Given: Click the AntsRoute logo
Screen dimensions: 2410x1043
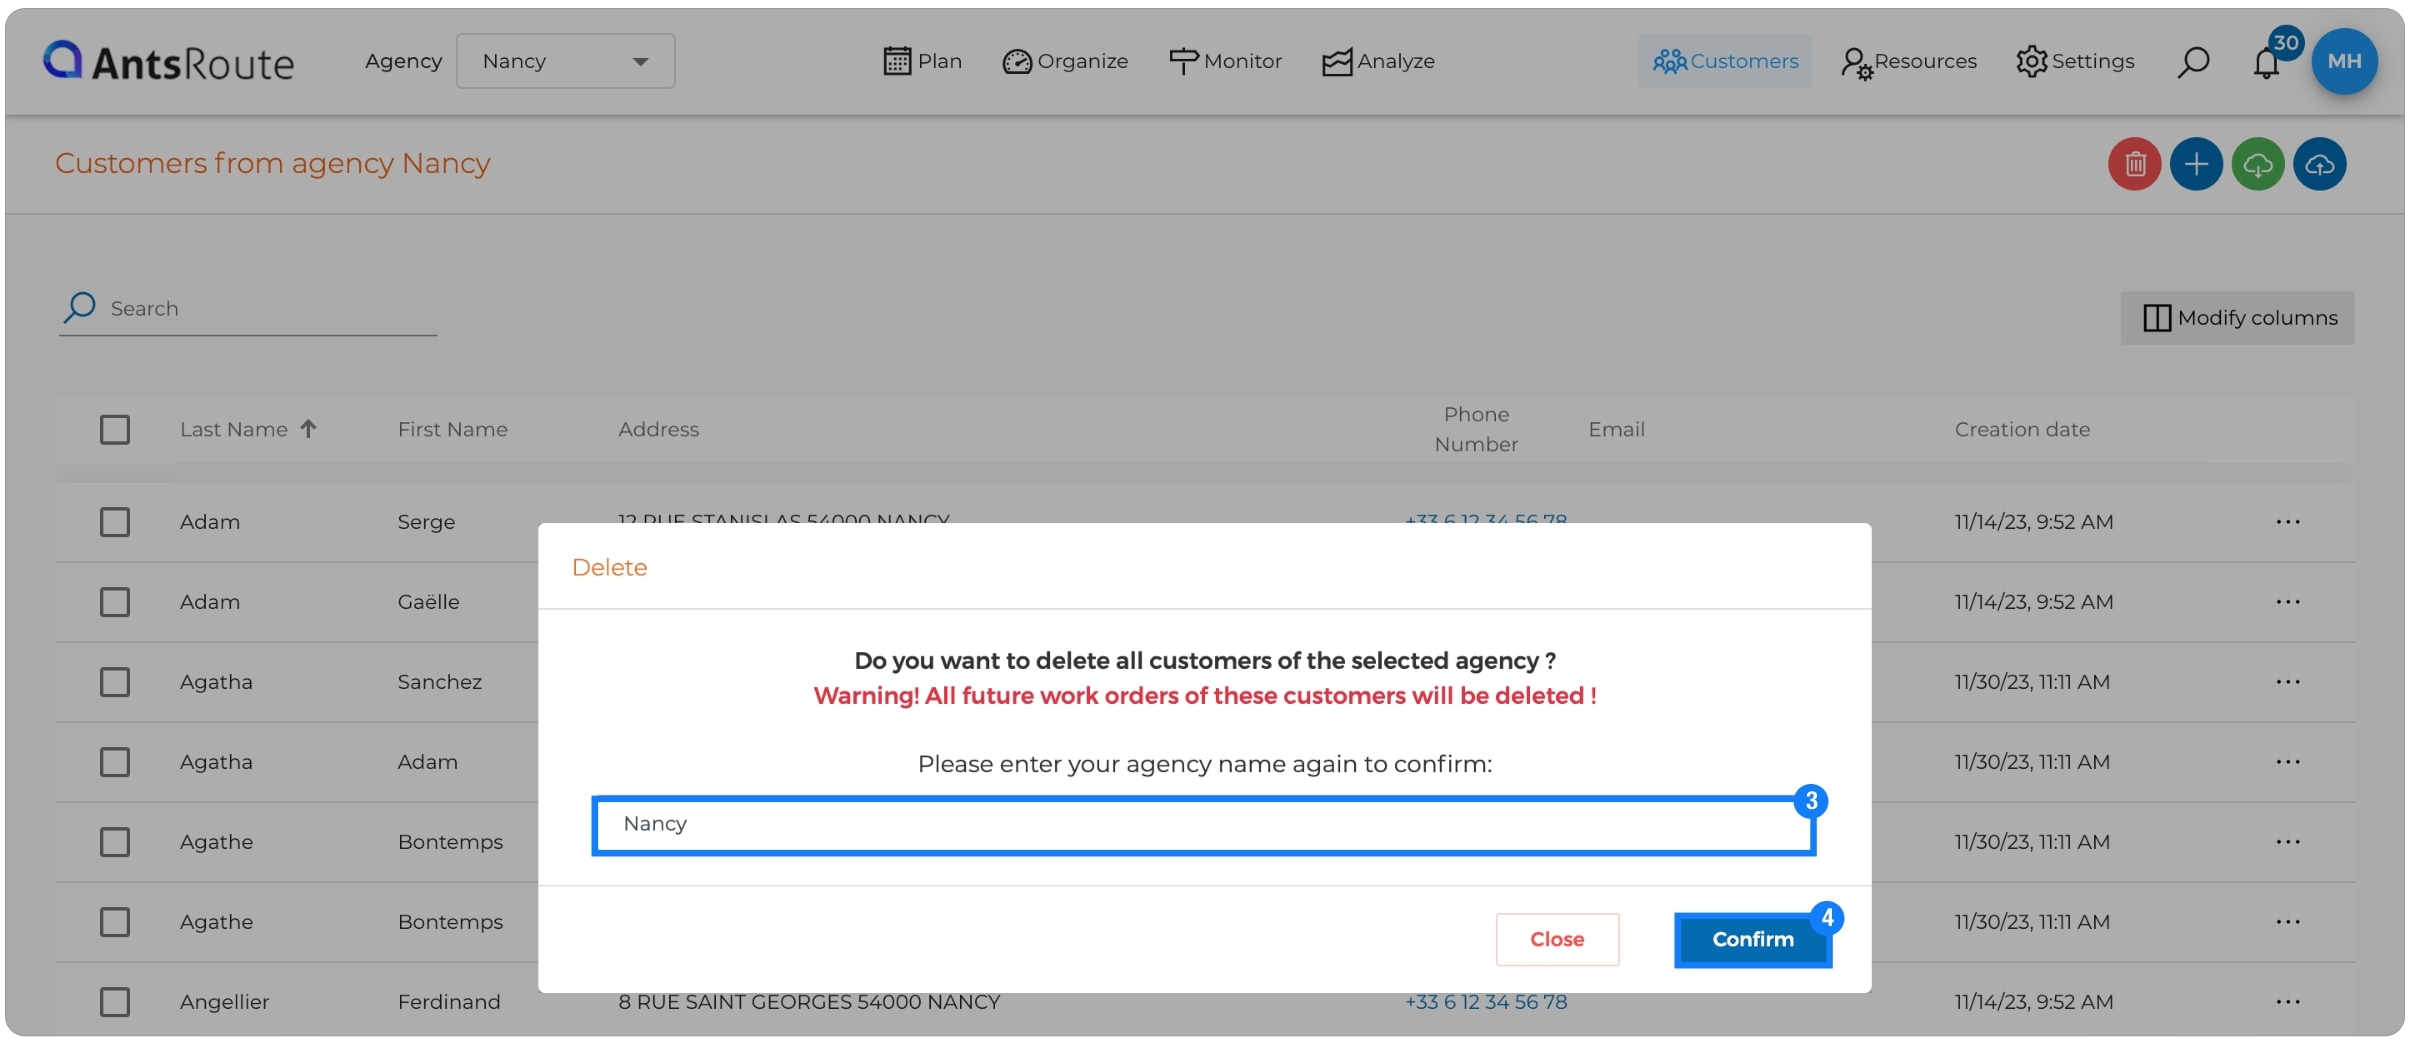Looking at the screenshot, I should click(168, 62).
